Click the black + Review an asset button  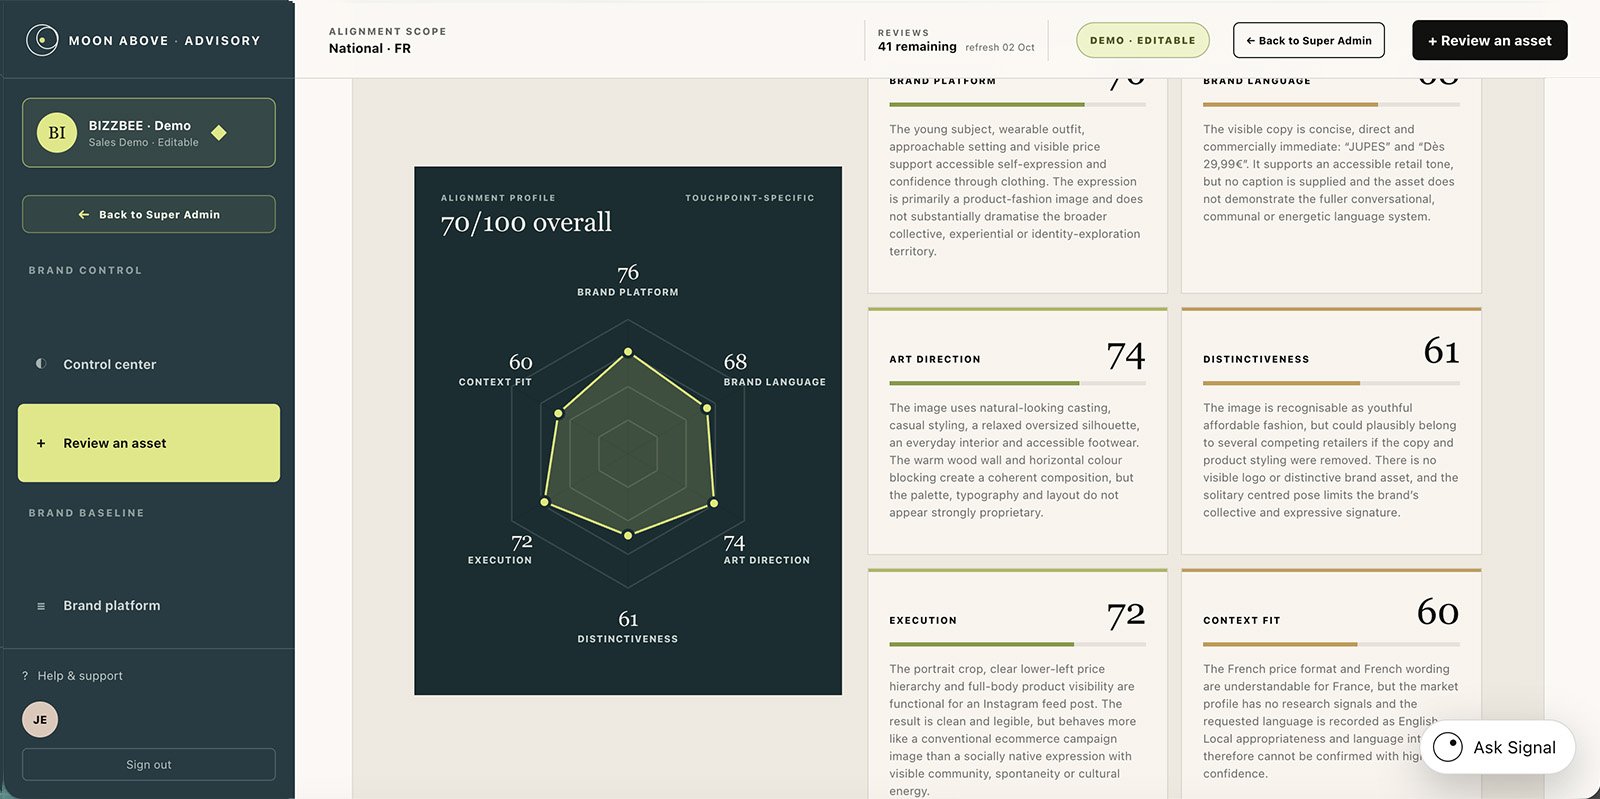click(x=1490, y=40)
